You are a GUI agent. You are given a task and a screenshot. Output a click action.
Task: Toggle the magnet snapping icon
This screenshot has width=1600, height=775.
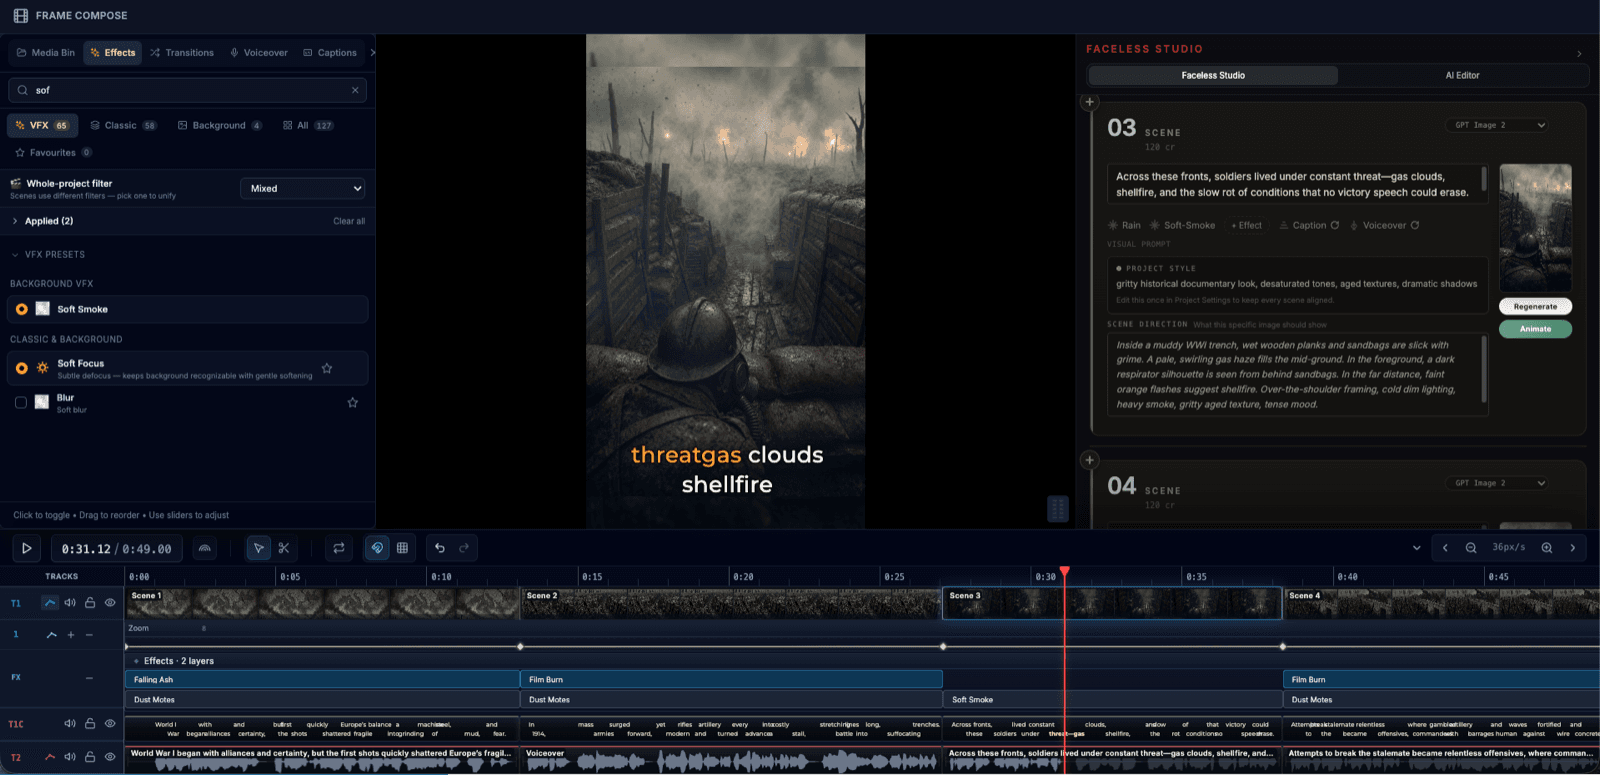pyautogui.click(x=377, y=548)
